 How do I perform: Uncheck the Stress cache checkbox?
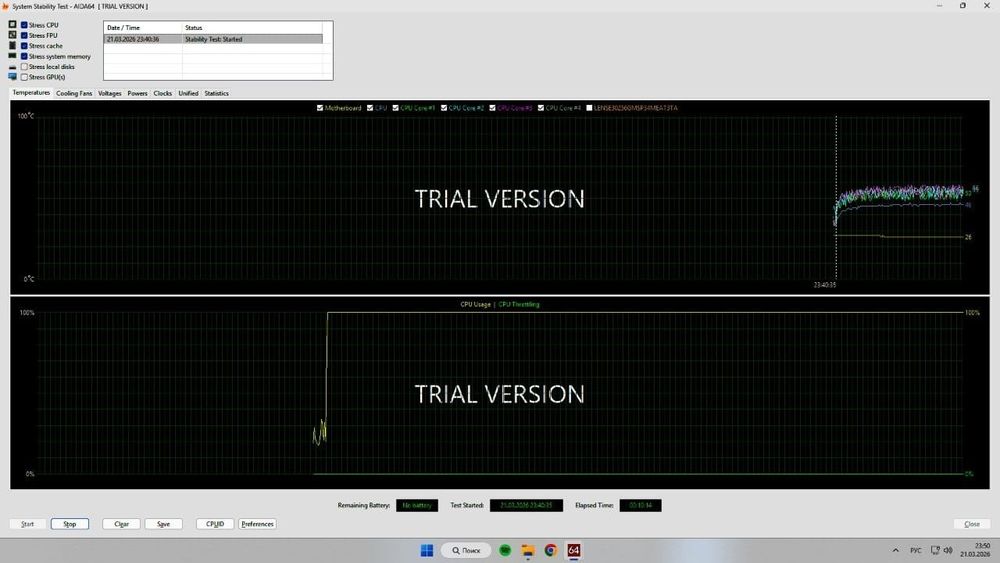(24, 46)
